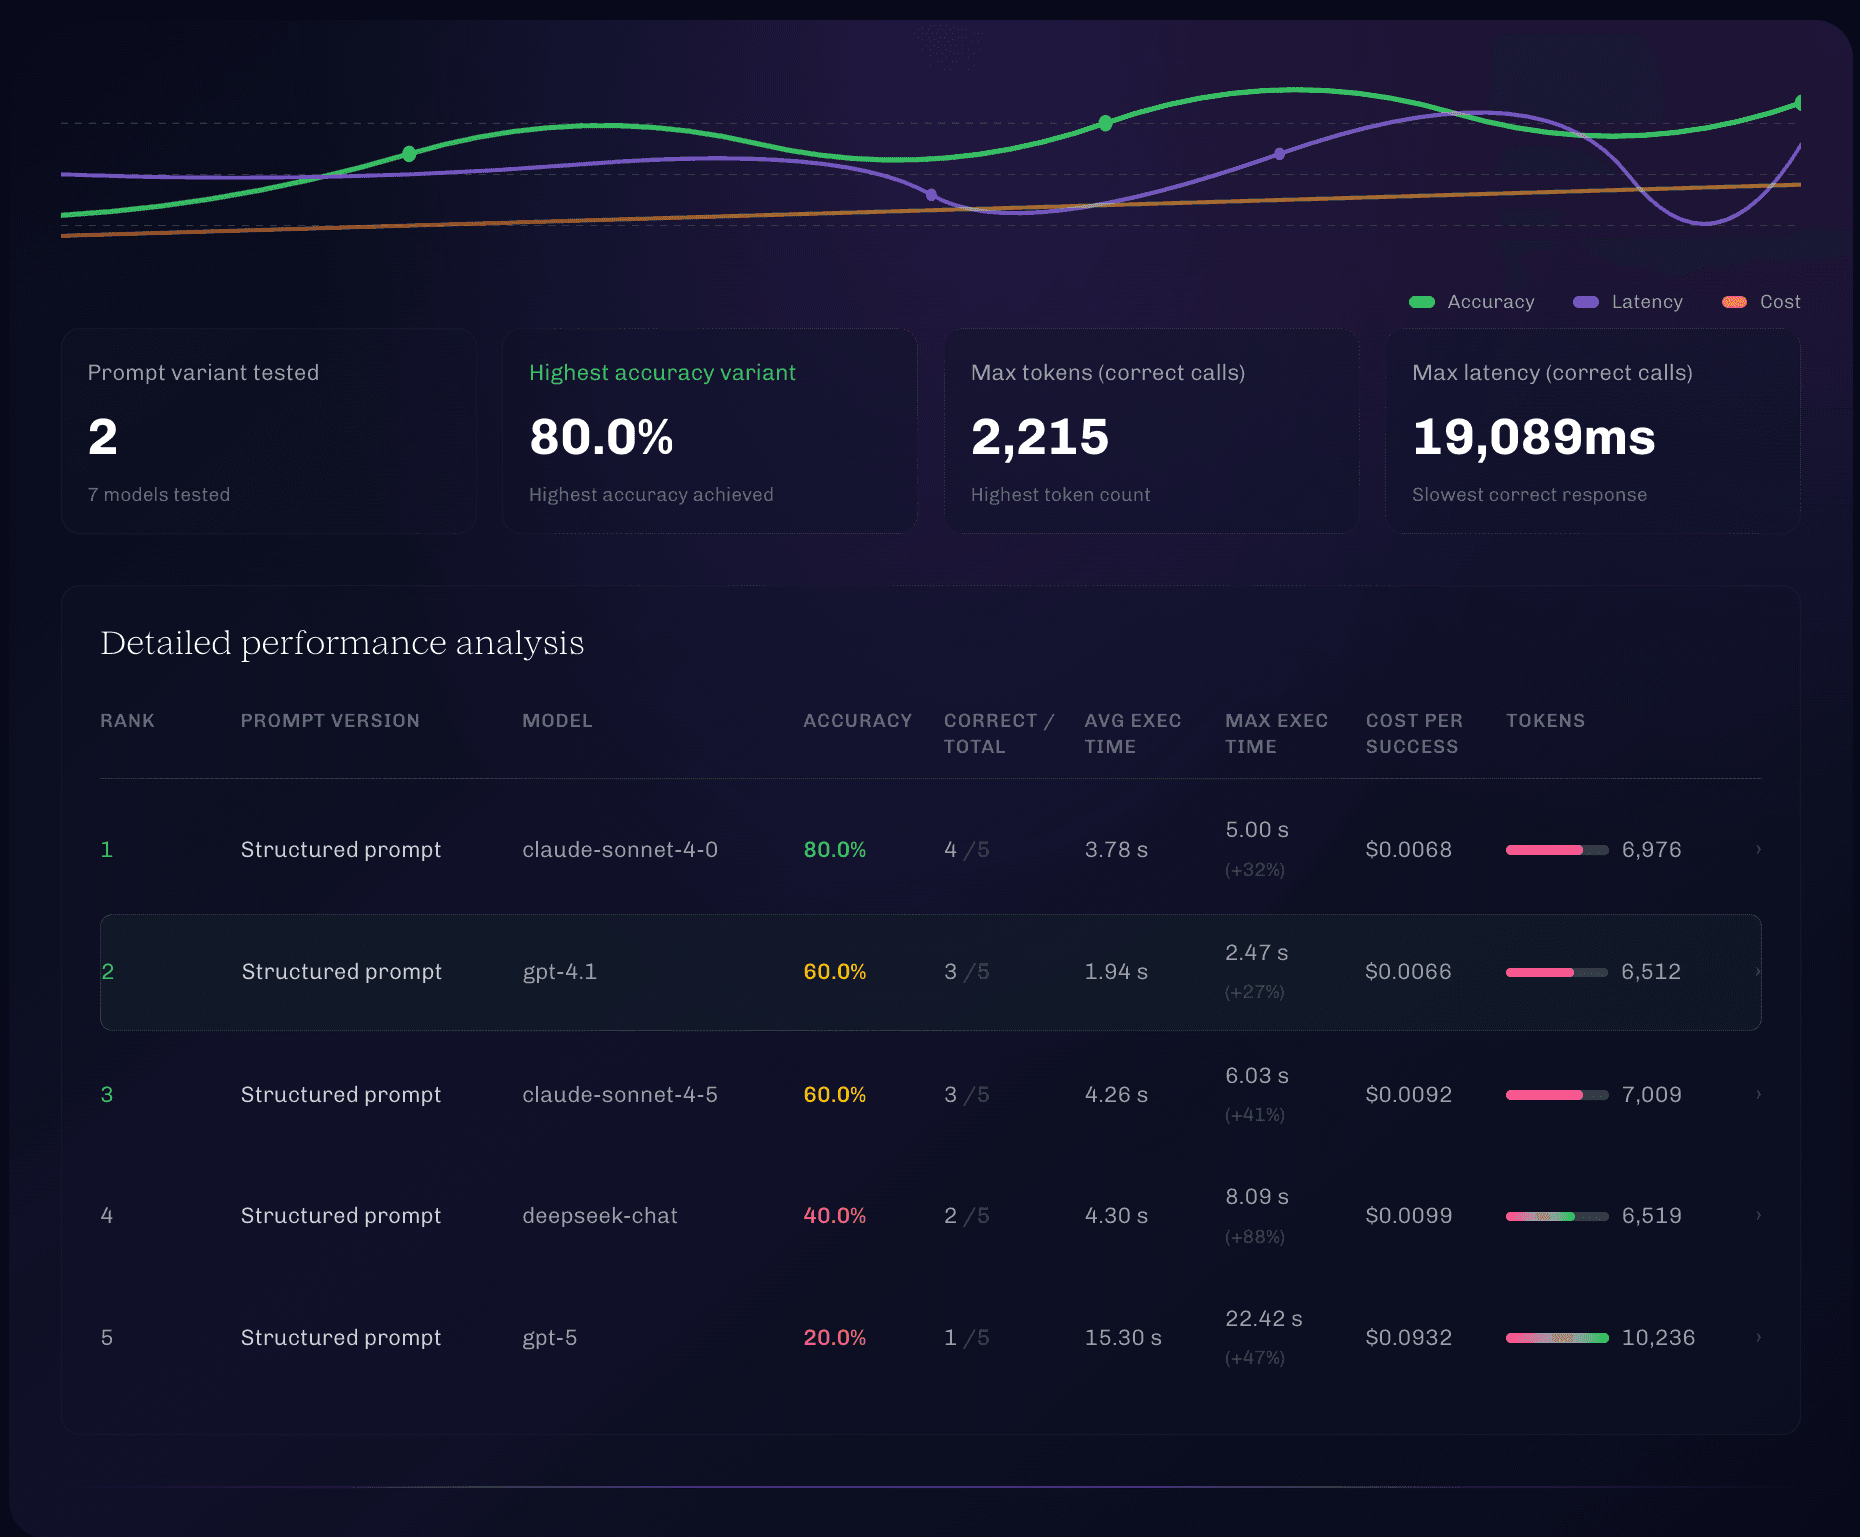The width and height of the screenshot is (1860, 1537).
Task: Toggle the Accuracy legend swatch
Action: (x=1422, y=302)
